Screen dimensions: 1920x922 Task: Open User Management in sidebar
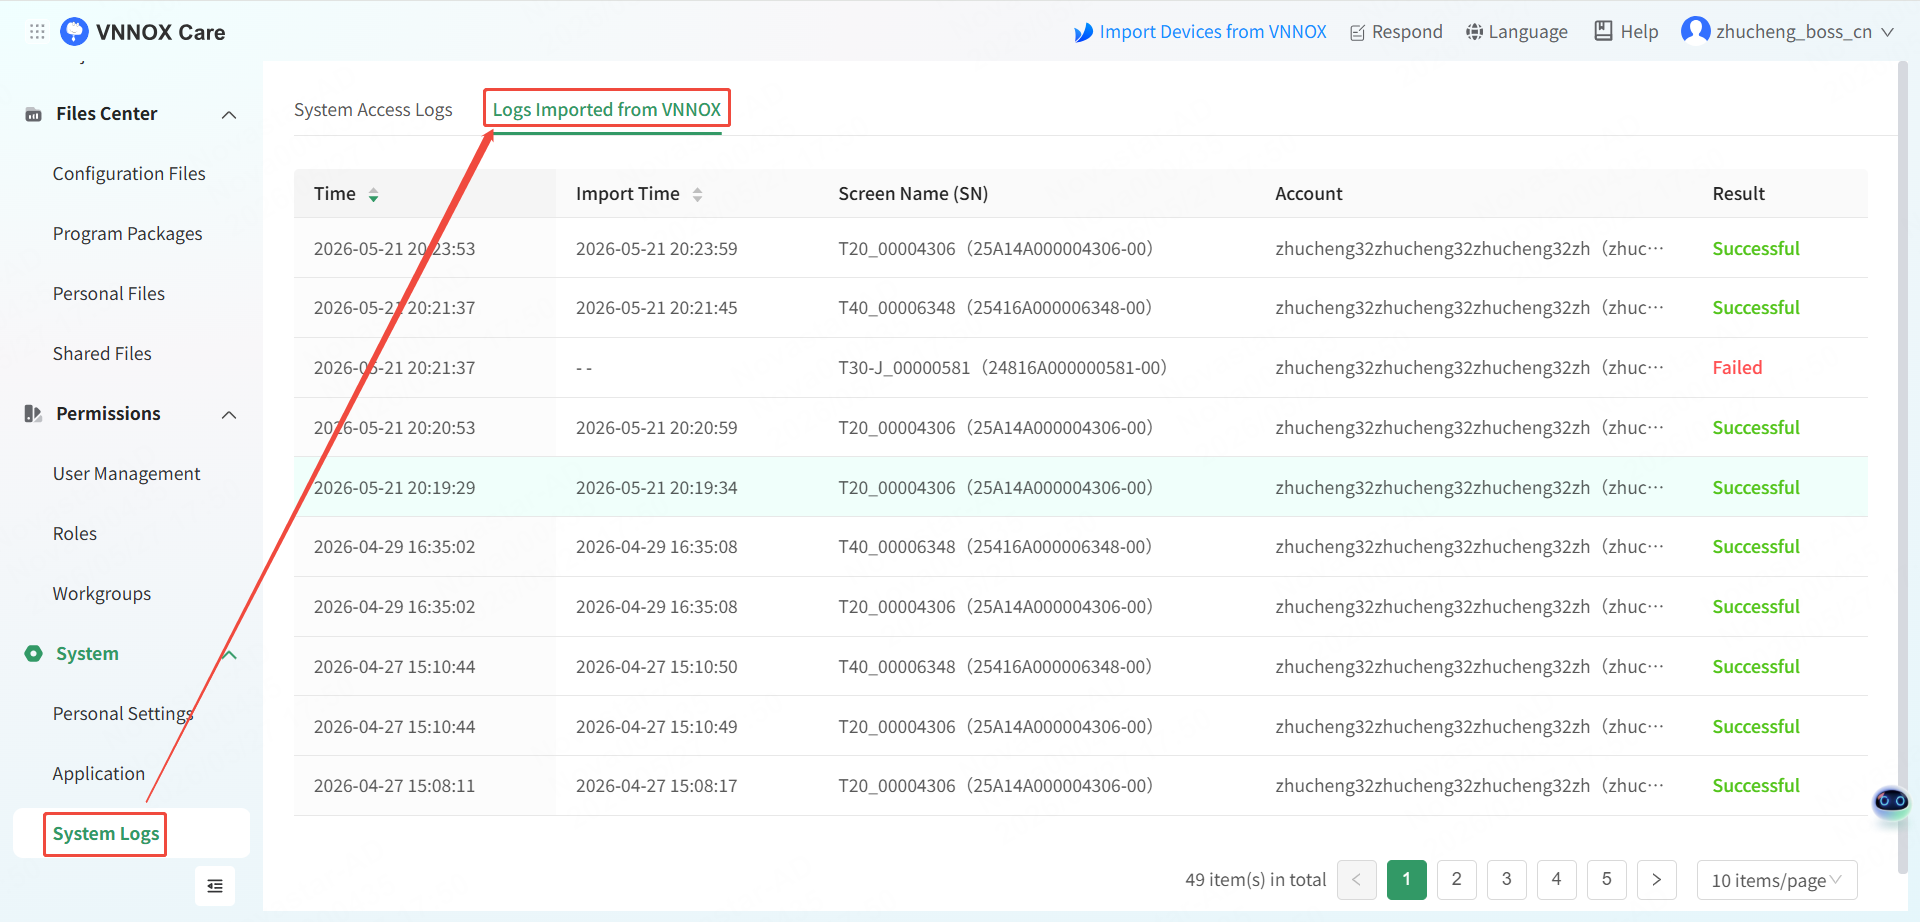(x=126, y=474)
